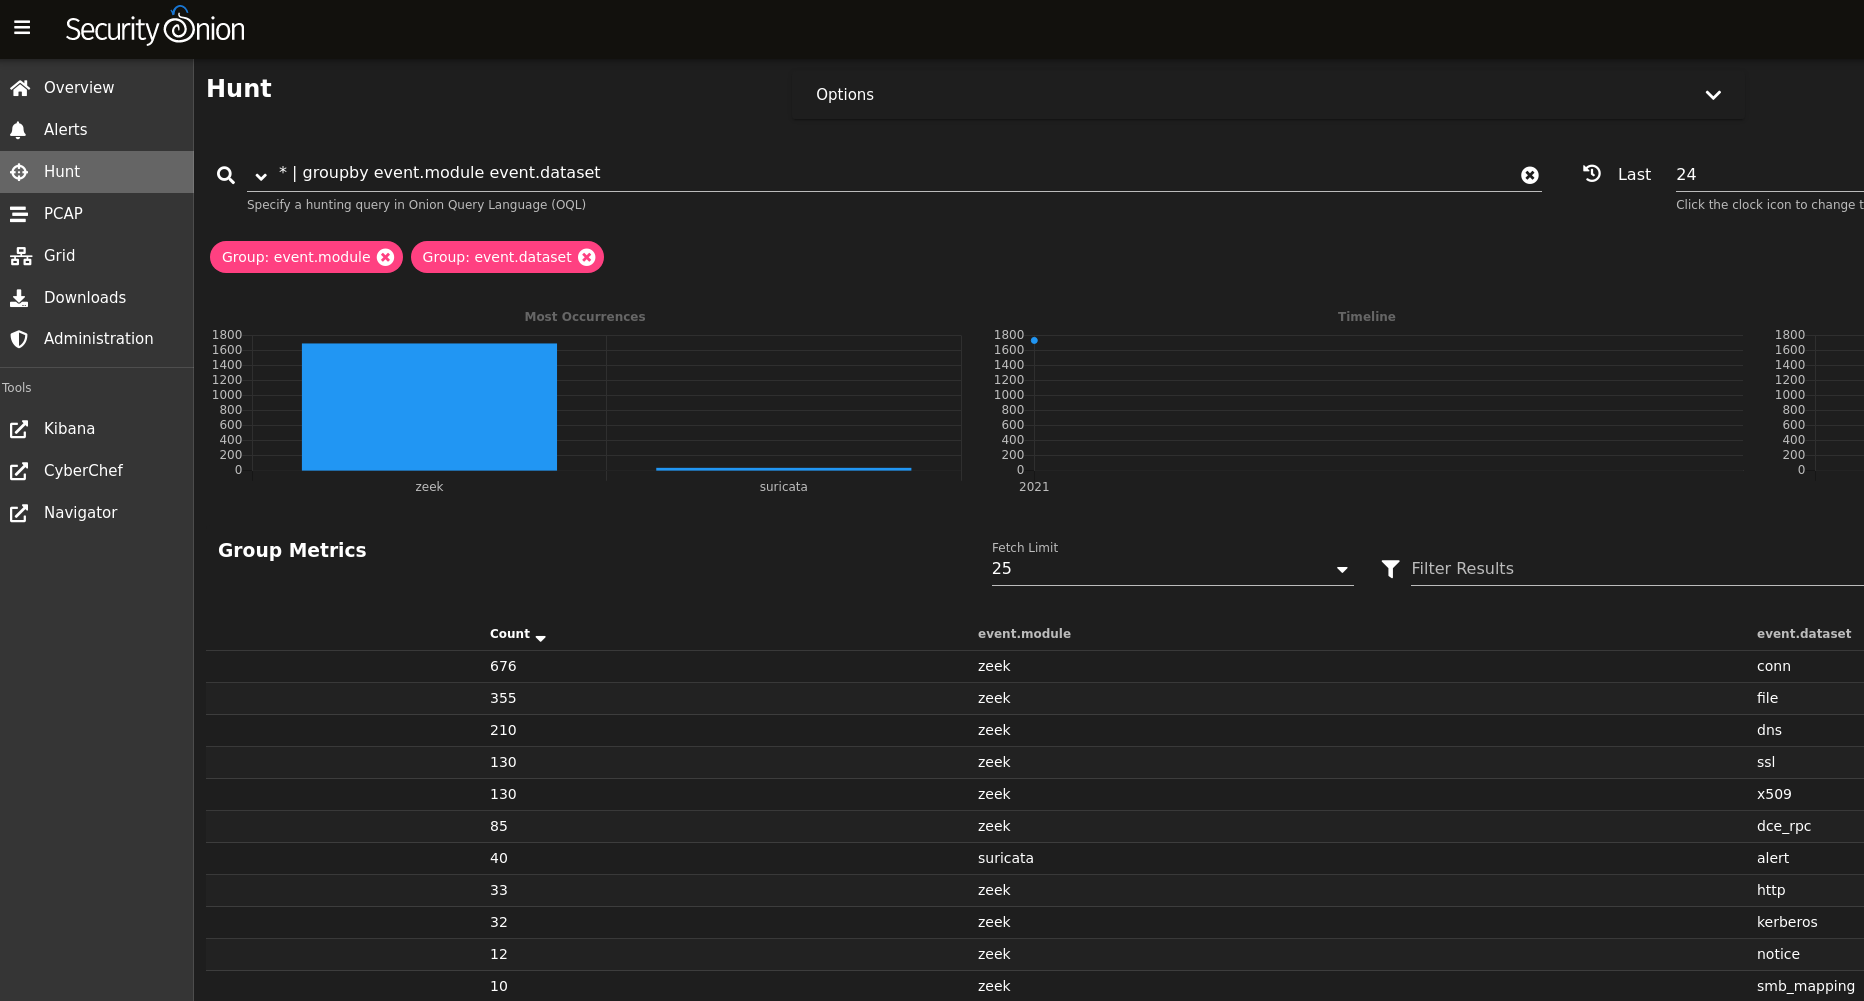Select Hunt in the sidebar
Viewport: 1864px width, 1001px height.
97,172
